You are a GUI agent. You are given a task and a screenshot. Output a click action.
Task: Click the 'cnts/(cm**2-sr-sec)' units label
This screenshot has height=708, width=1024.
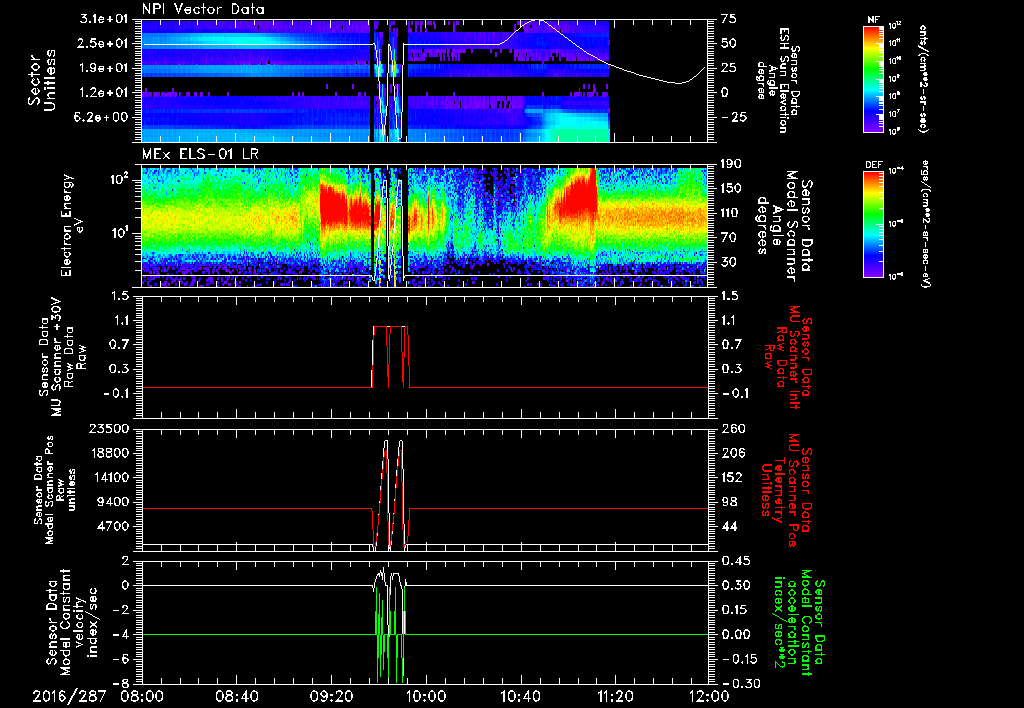click(923, 78)
